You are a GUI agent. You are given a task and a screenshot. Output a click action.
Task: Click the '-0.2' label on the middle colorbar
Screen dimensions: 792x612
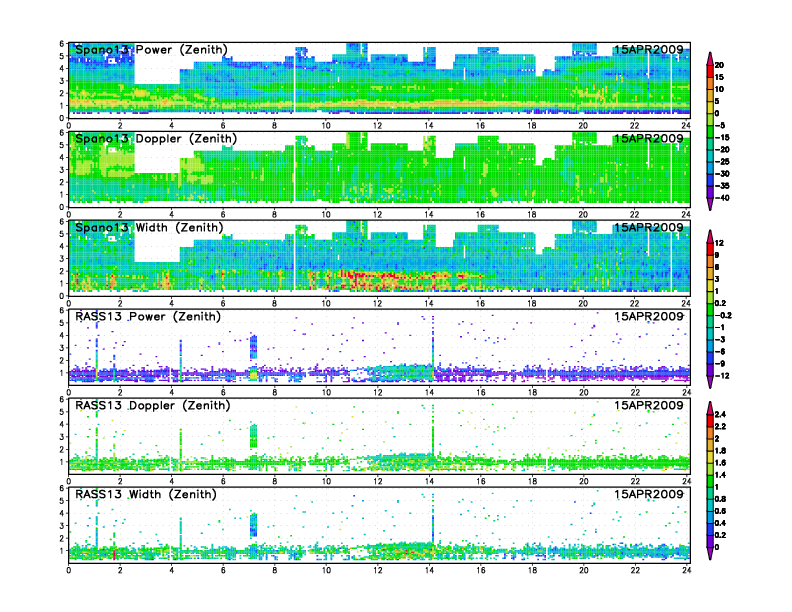pyautogui.click(x=723, y=316)
